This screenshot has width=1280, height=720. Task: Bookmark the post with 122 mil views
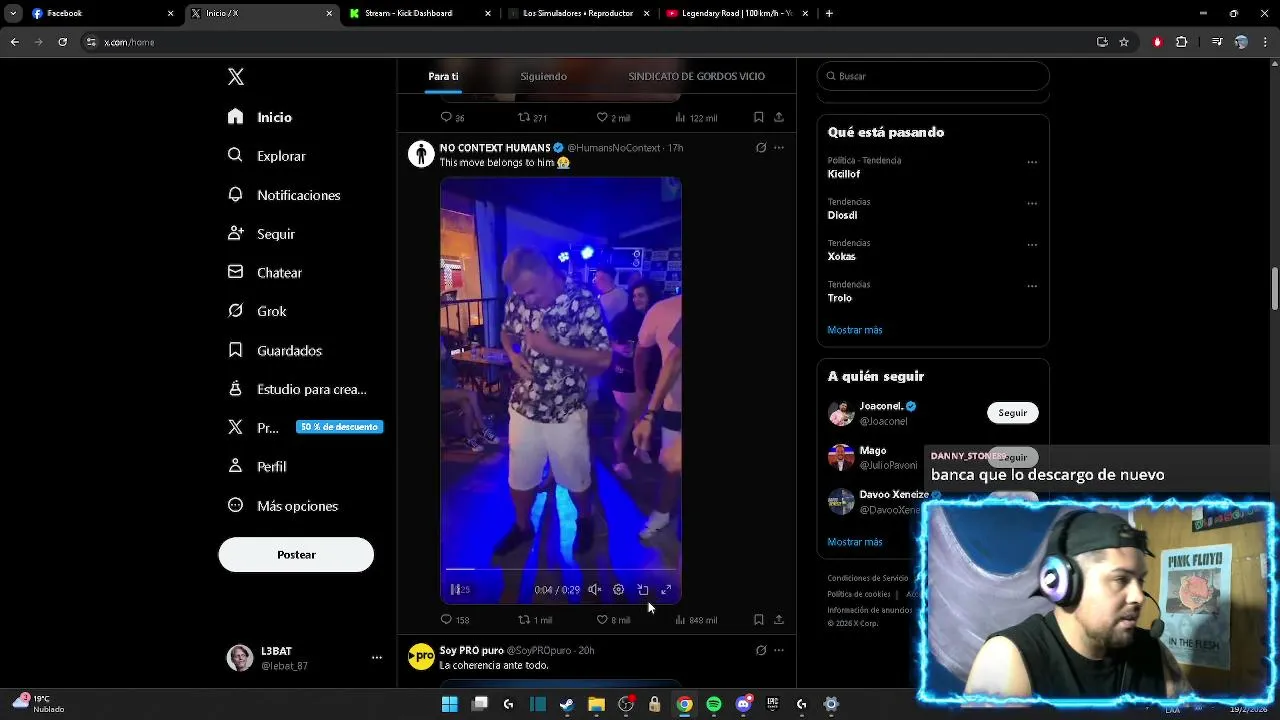pos(759,118)
